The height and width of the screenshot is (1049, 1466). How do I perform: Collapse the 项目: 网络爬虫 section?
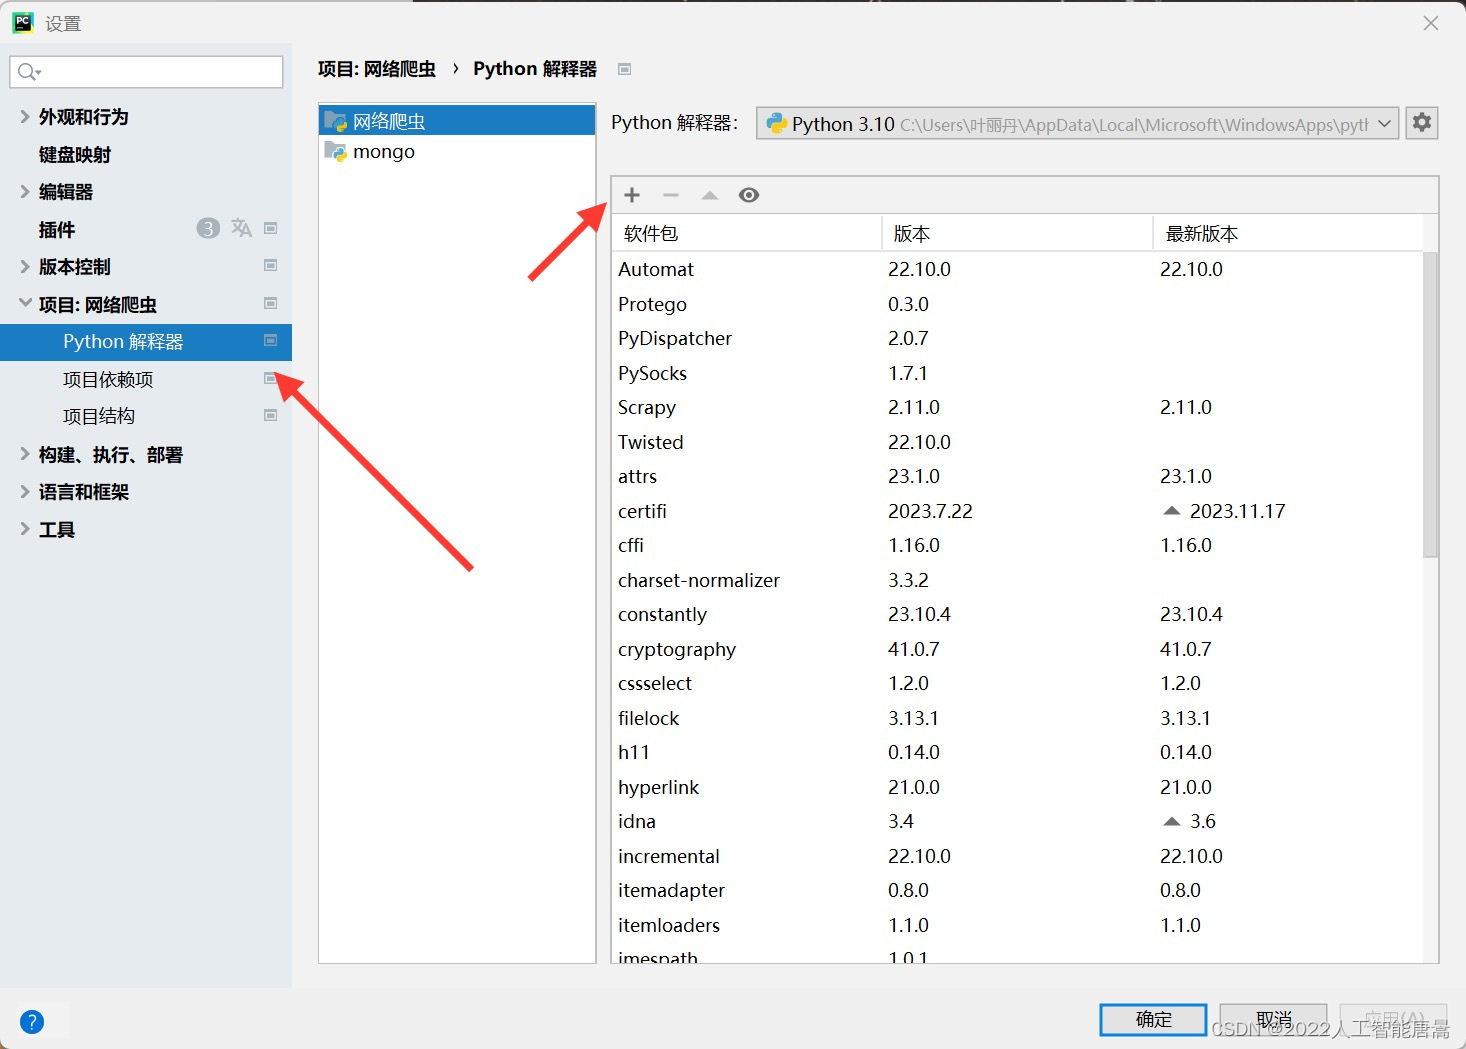[25, 303]
